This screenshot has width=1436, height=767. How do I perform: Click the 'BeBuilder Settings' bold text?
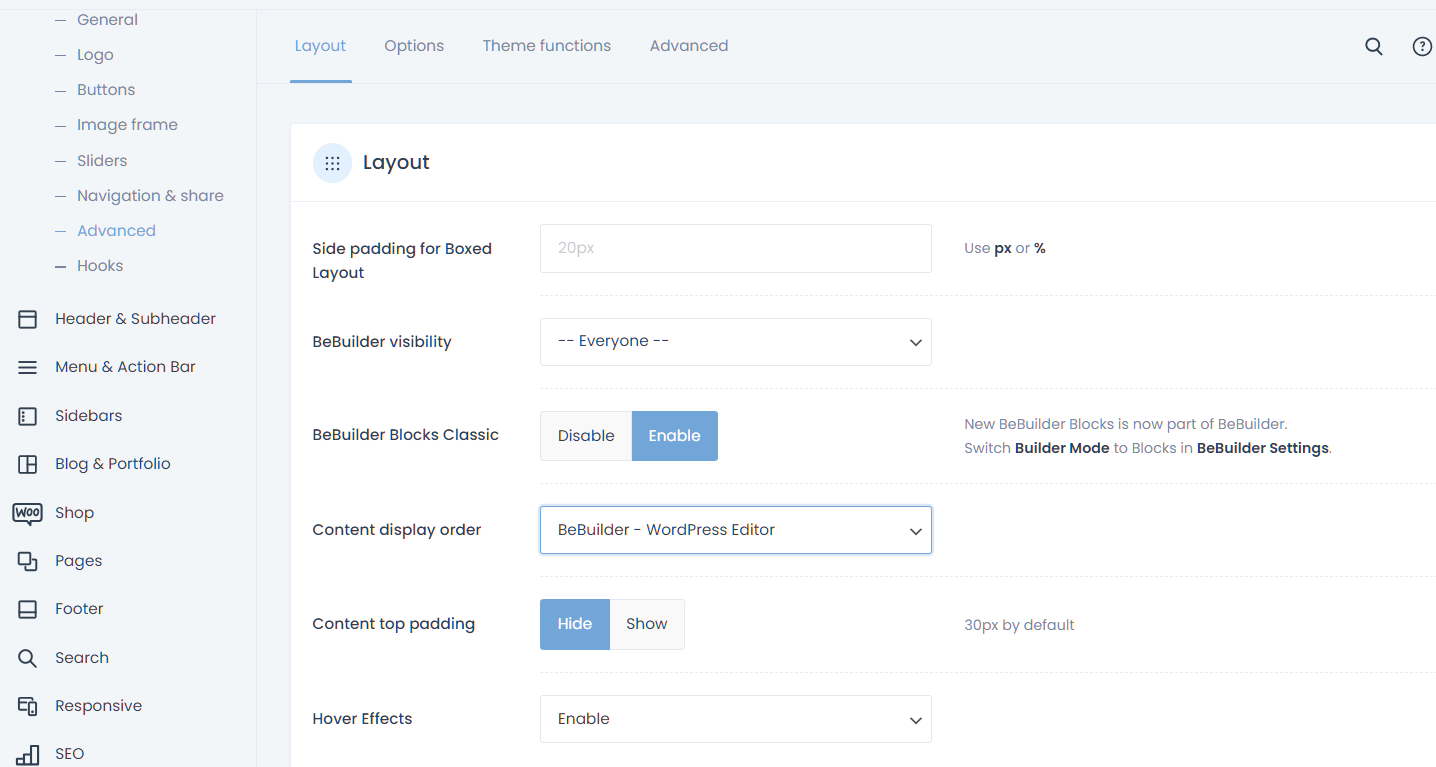click(1263, 448)
